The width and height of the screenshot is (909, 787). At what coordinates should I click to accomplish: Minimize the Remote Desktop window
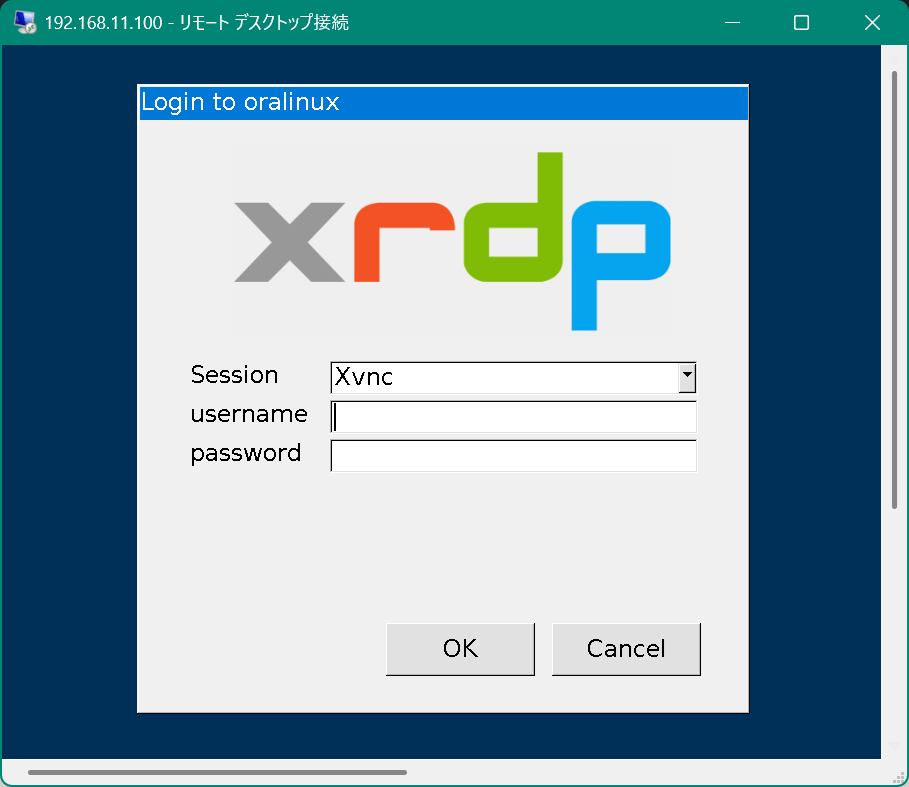(731, 22)
